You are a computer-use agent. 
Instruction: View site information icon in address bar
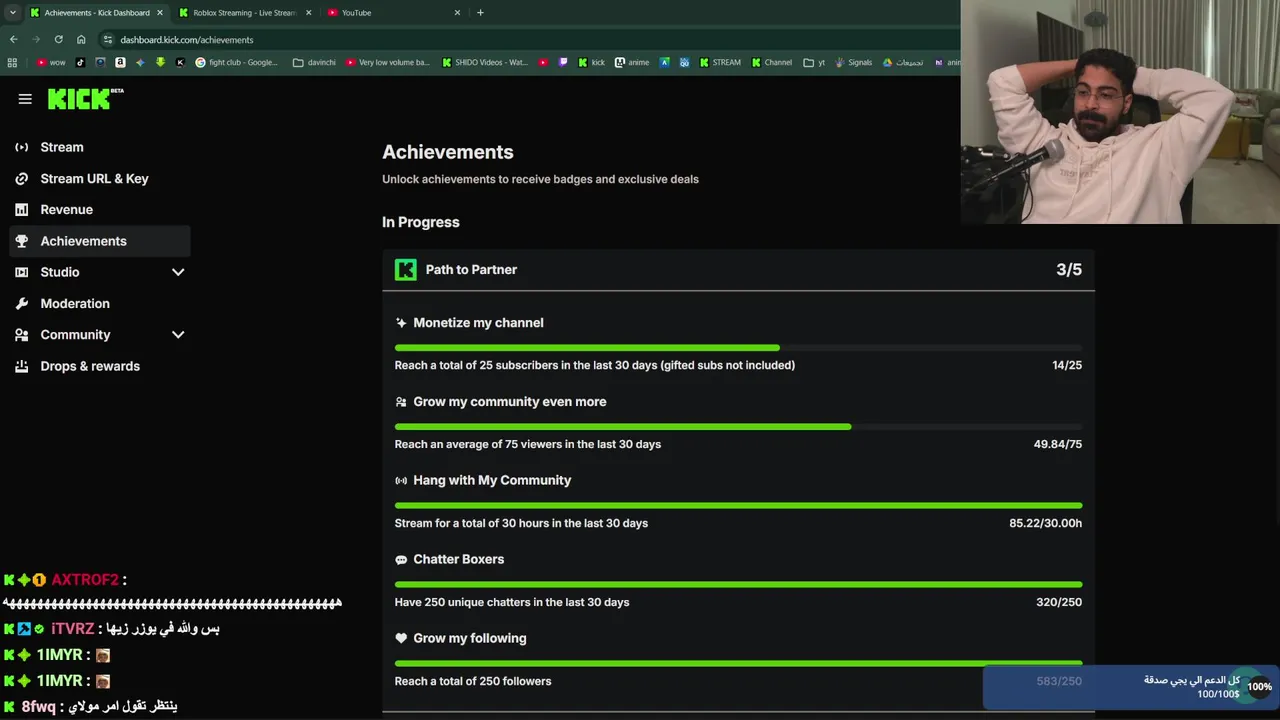pyautogui.click(x=108, y=40)
